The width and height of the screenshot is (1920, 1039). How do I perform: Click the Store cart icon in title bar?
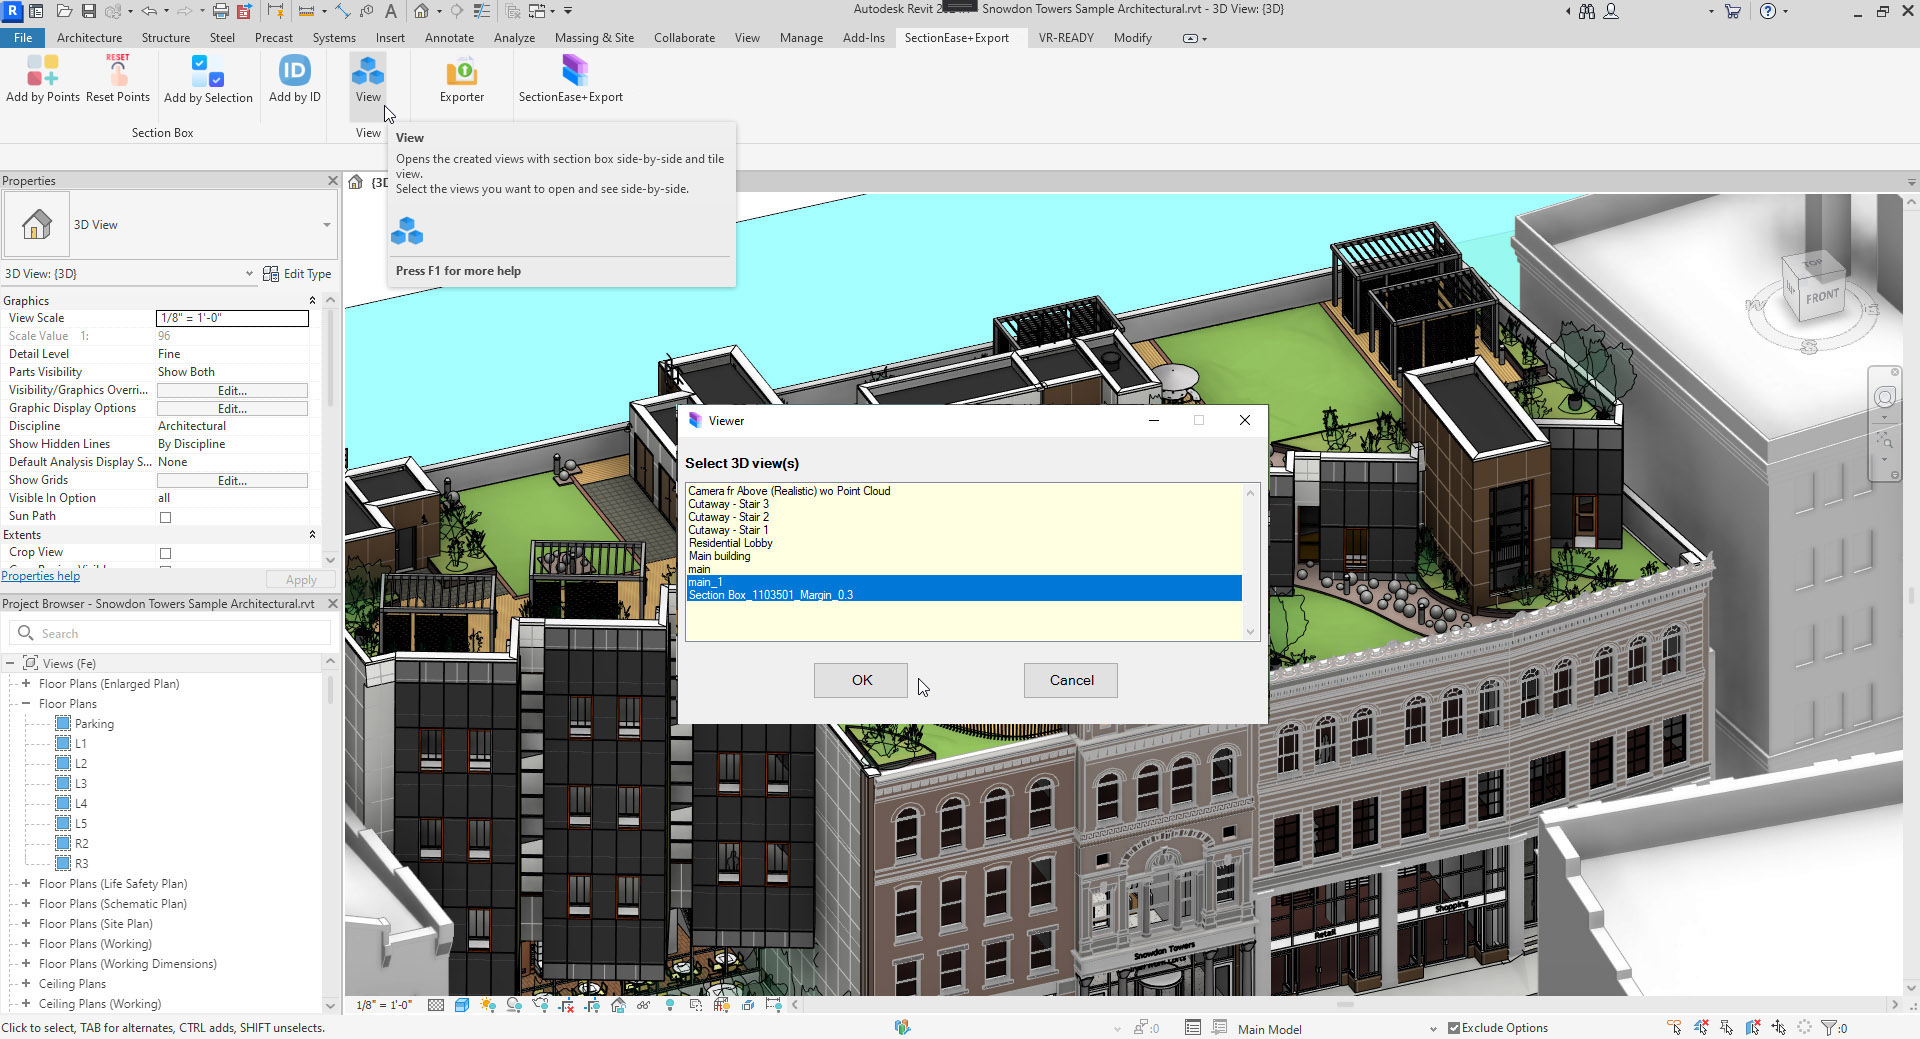[x=1733, y=11]
